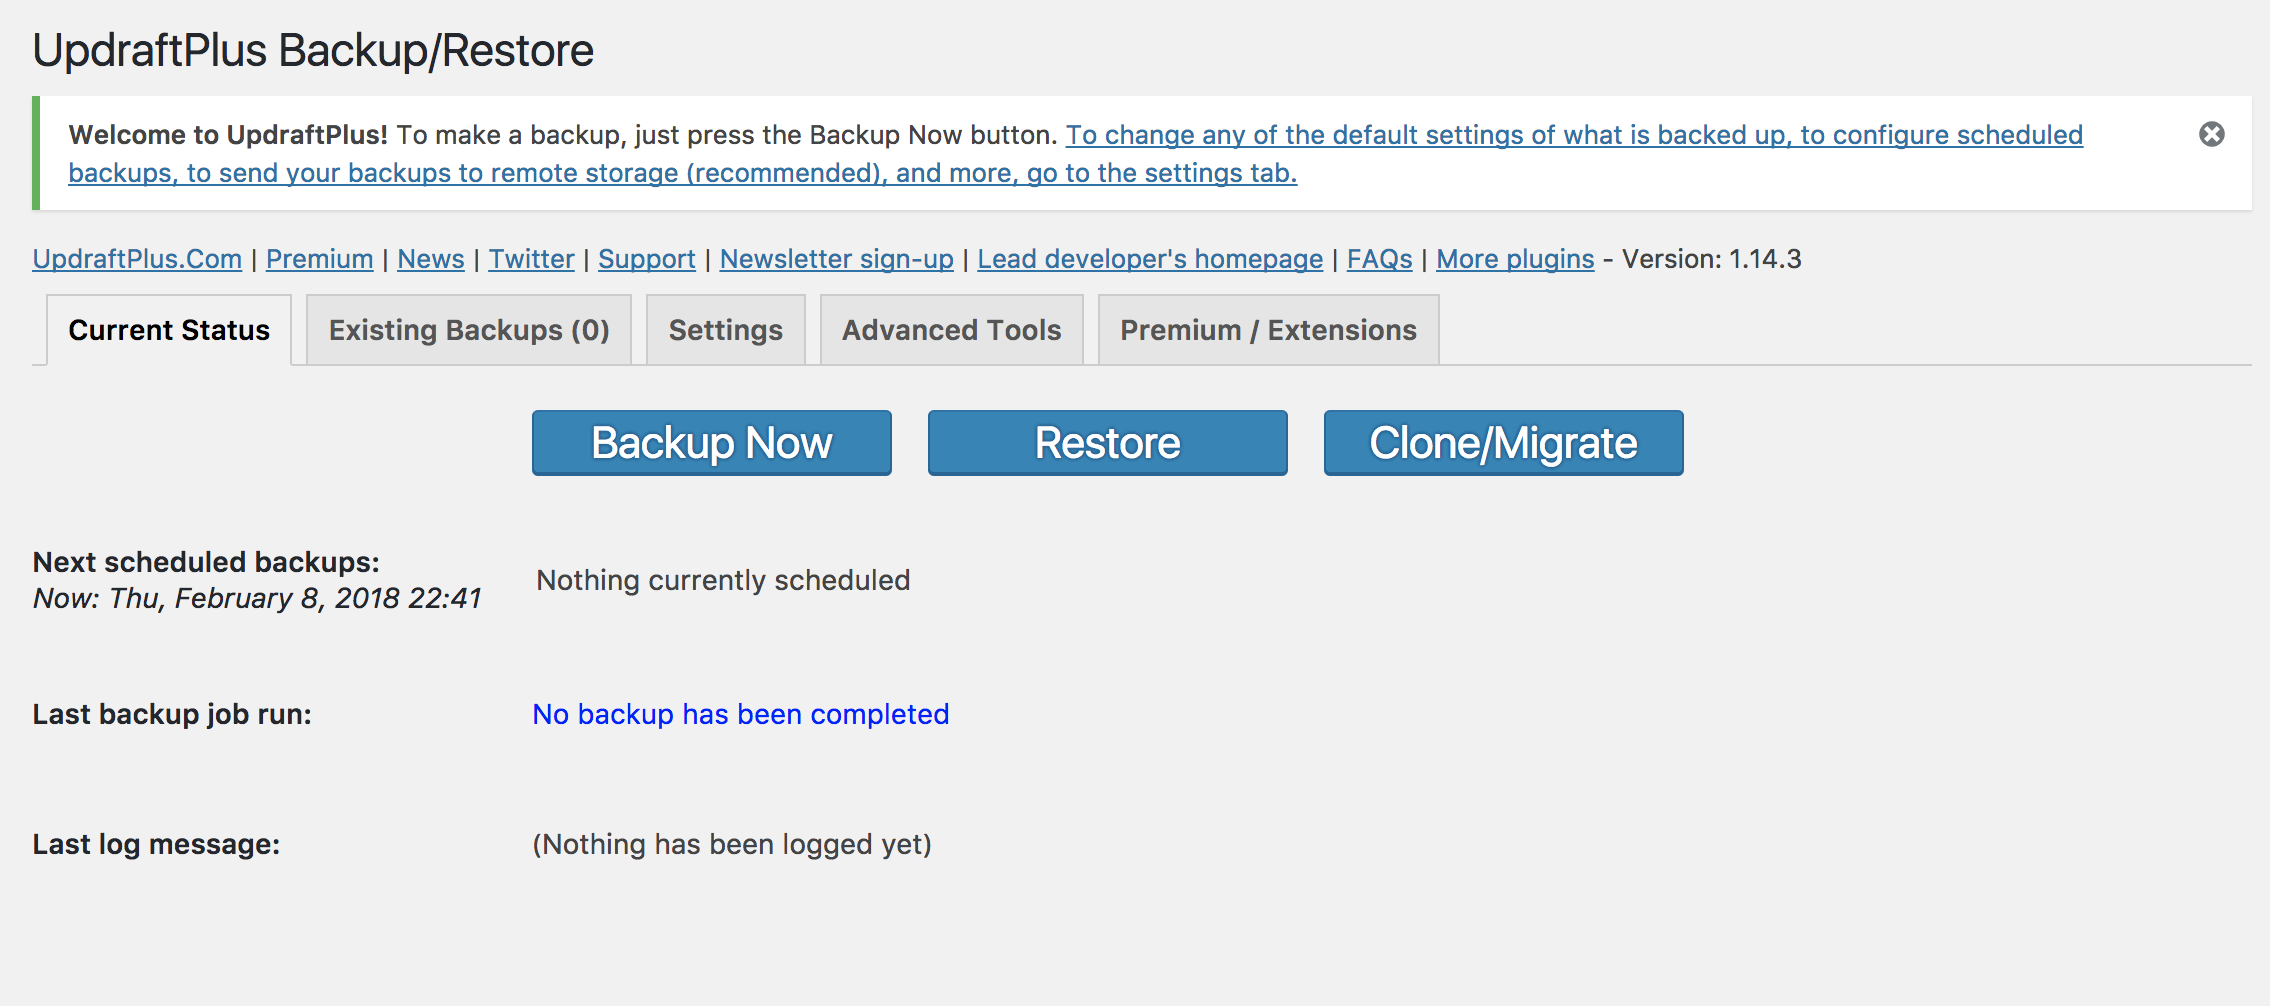Visit the UpdraftPlus.Com link

137,259
